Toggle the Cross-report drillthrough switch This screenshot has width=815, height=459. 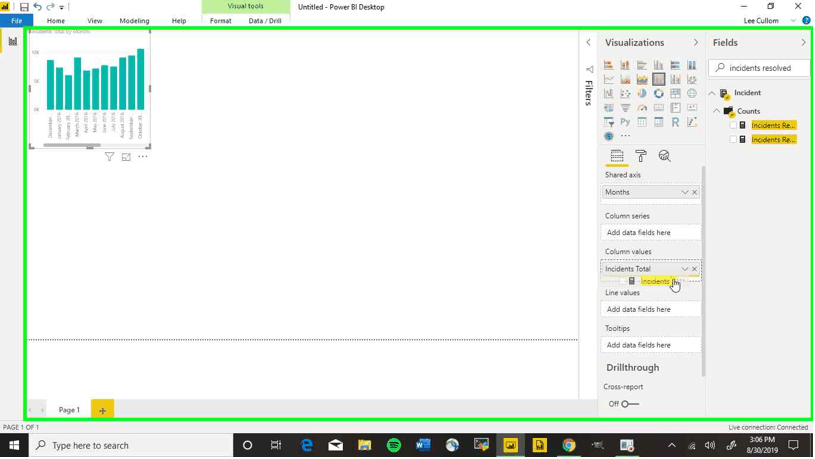coord(630,404)
